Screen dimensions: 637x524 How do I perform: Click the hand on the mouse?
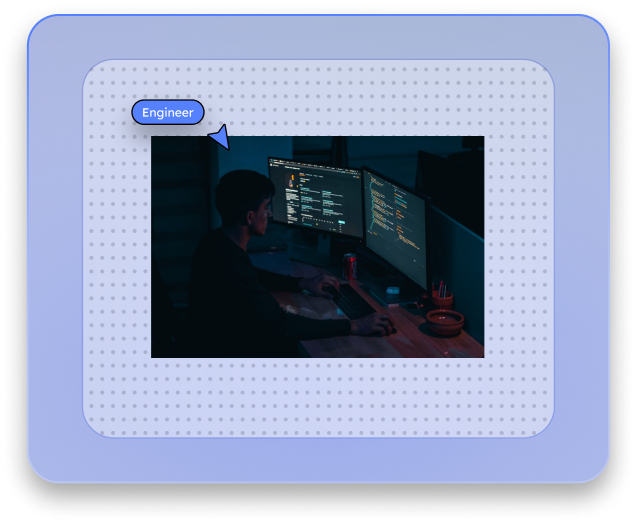(x=376, y=324)
